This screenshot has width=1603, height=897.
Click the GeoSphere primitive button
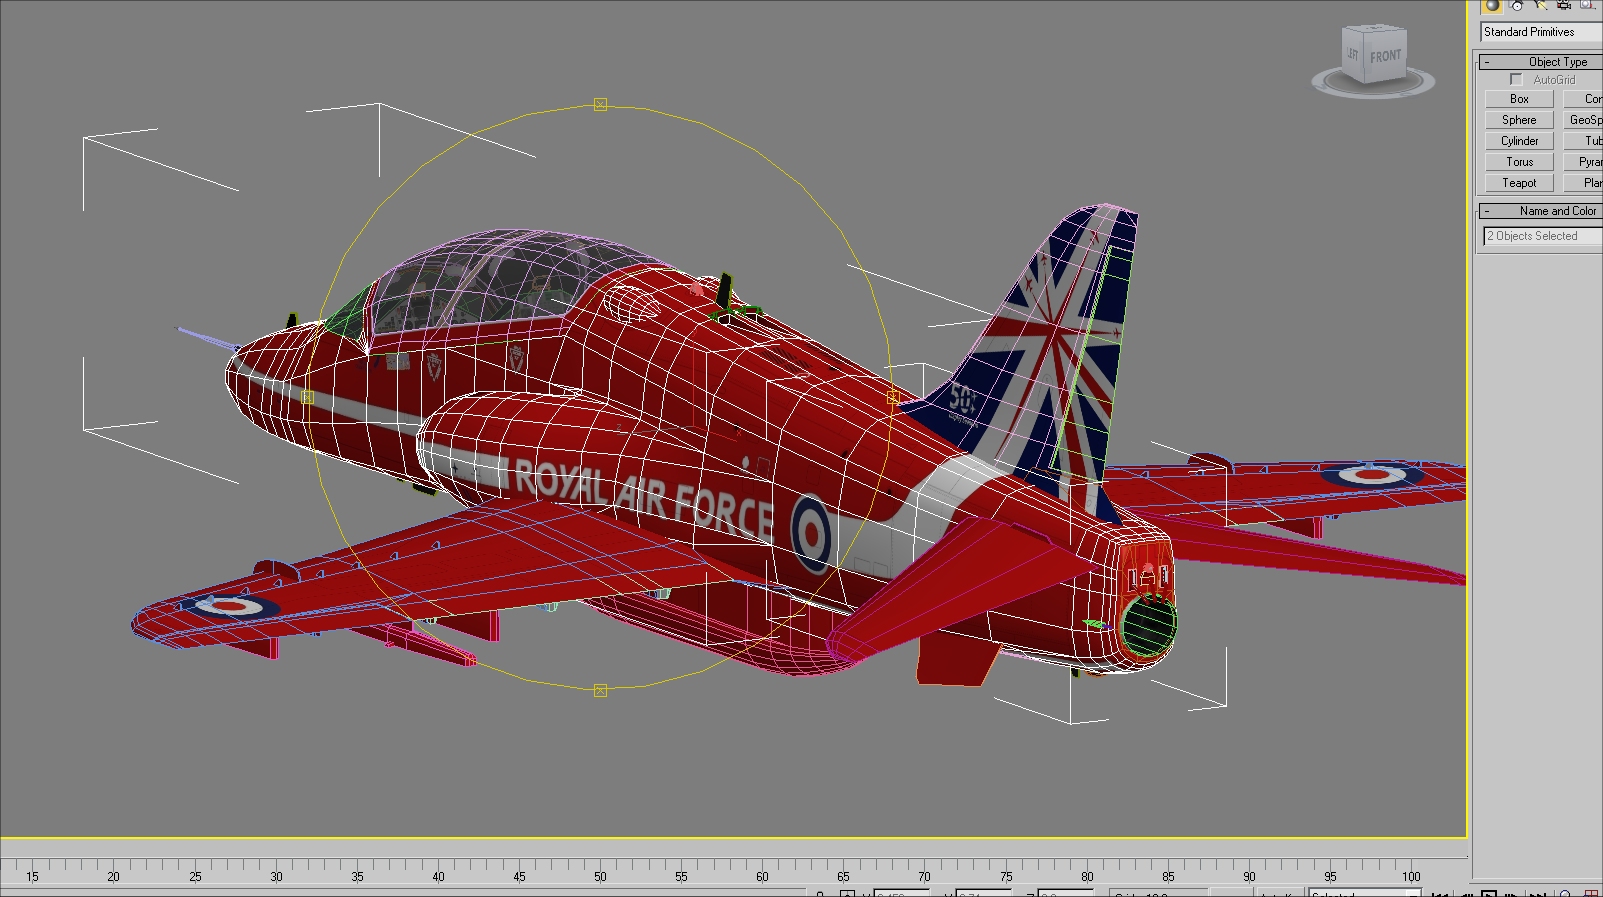point(1584,120)
